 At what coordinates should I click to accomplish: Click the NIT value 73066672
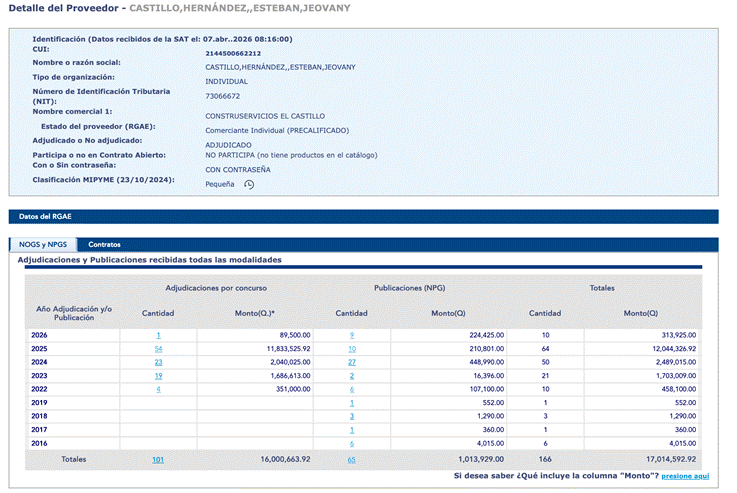(222, 96)
